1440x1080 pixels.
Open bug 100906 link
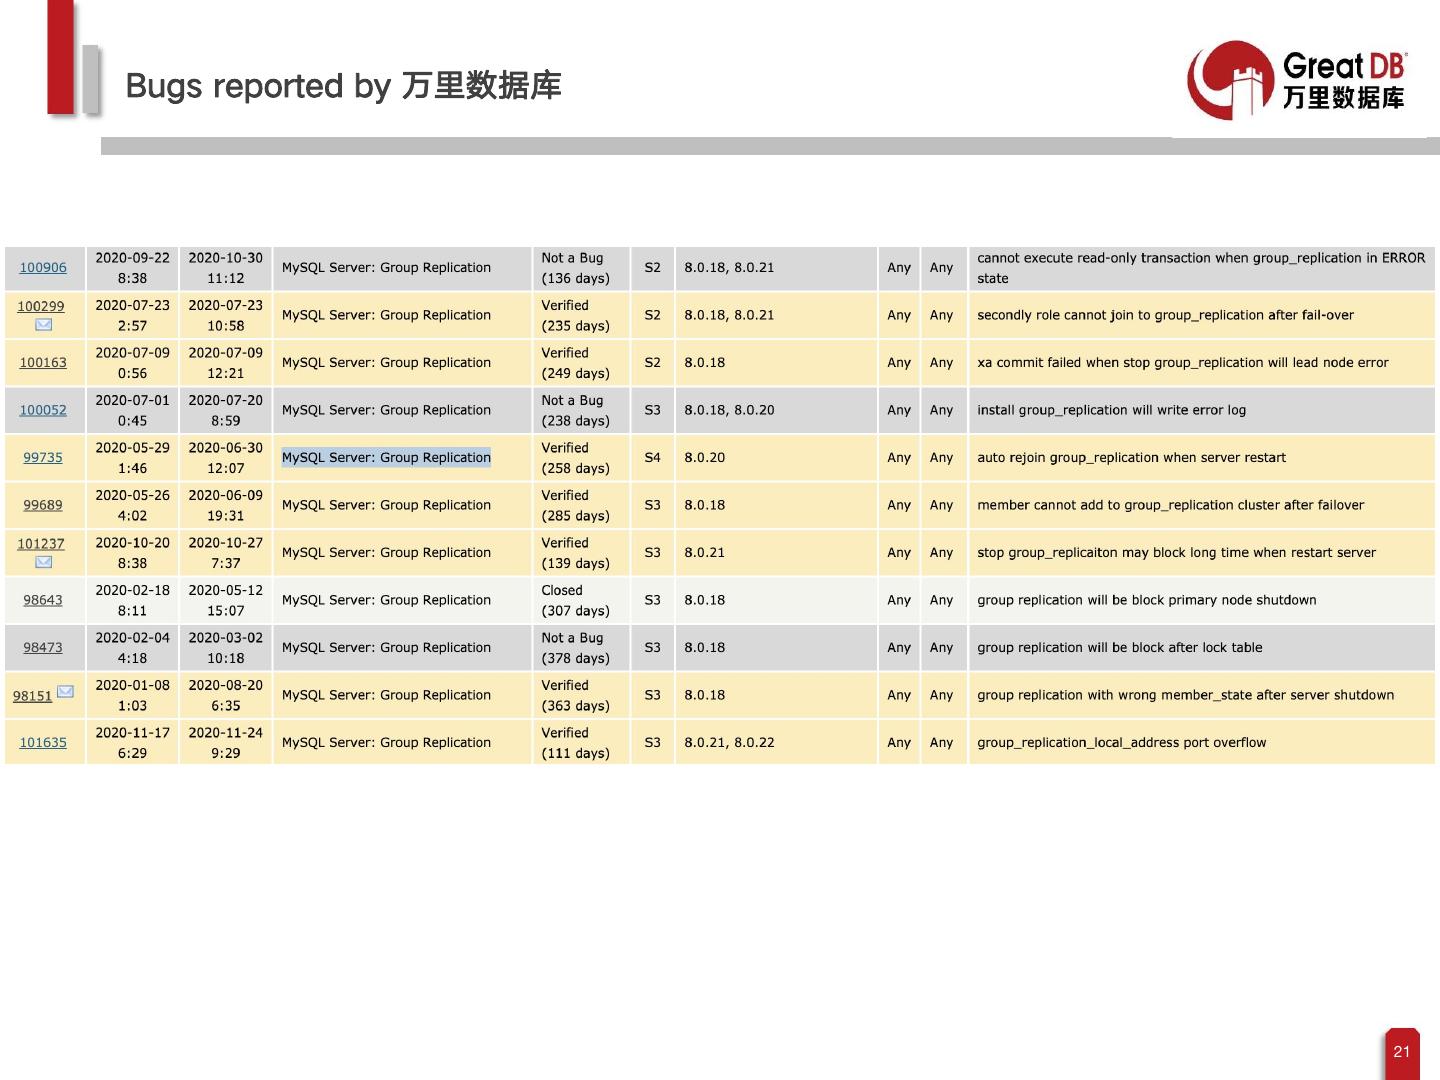[43, 268]
